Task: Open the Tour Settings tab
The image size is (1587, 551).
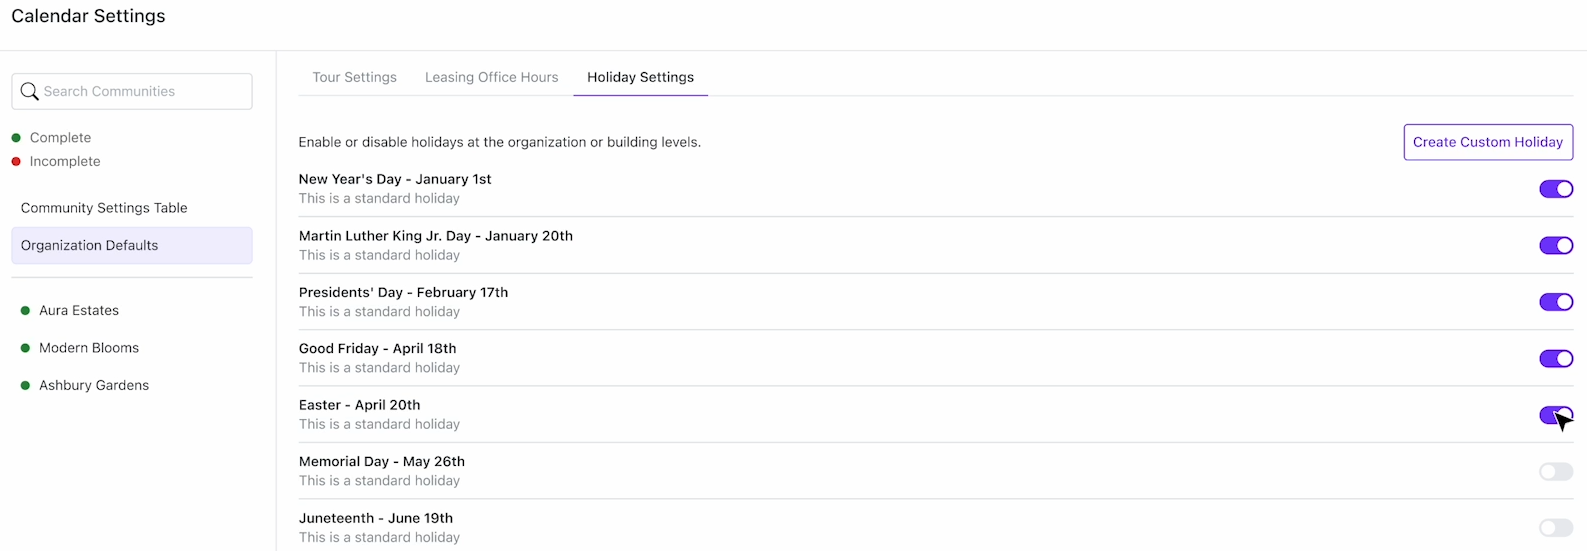Action: click(354, 77)
